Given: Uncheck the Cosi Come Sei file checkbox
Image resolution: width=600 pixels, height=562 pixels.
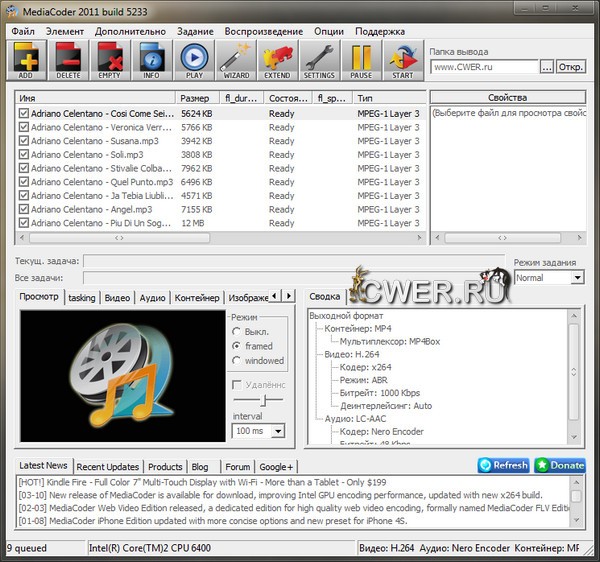Looking at the screenshot, I should 24,113.
